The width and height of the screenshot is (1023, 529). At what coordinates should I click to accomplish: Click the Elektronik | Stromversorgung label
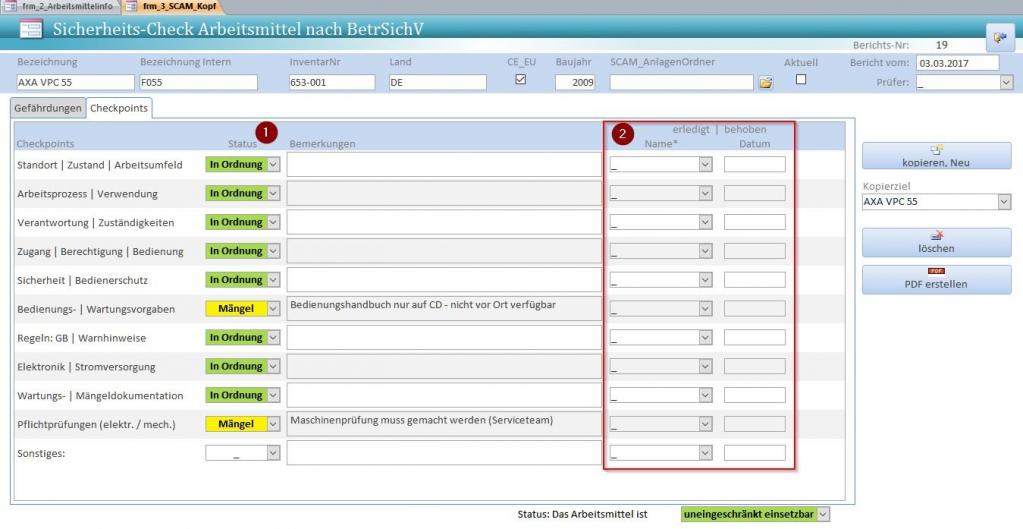coord(86,367)
